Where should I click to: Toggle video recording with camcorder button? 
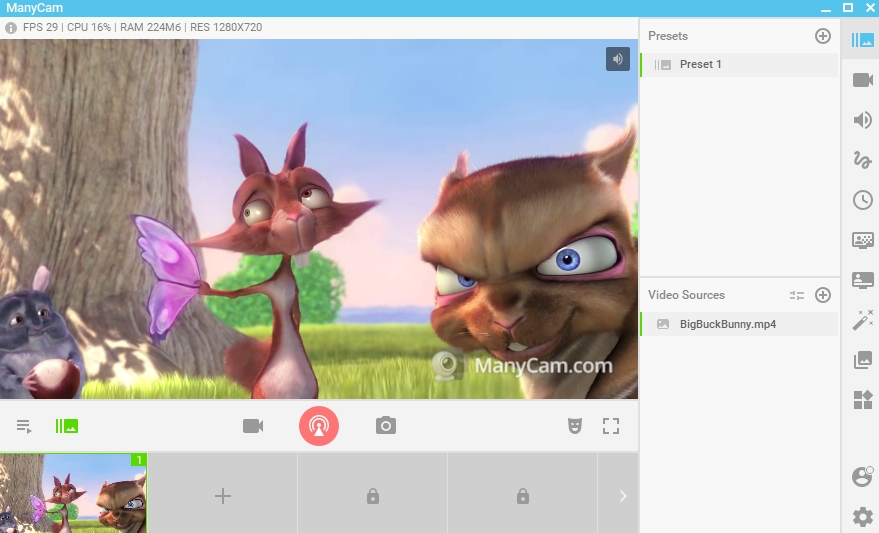coord(253,426)
